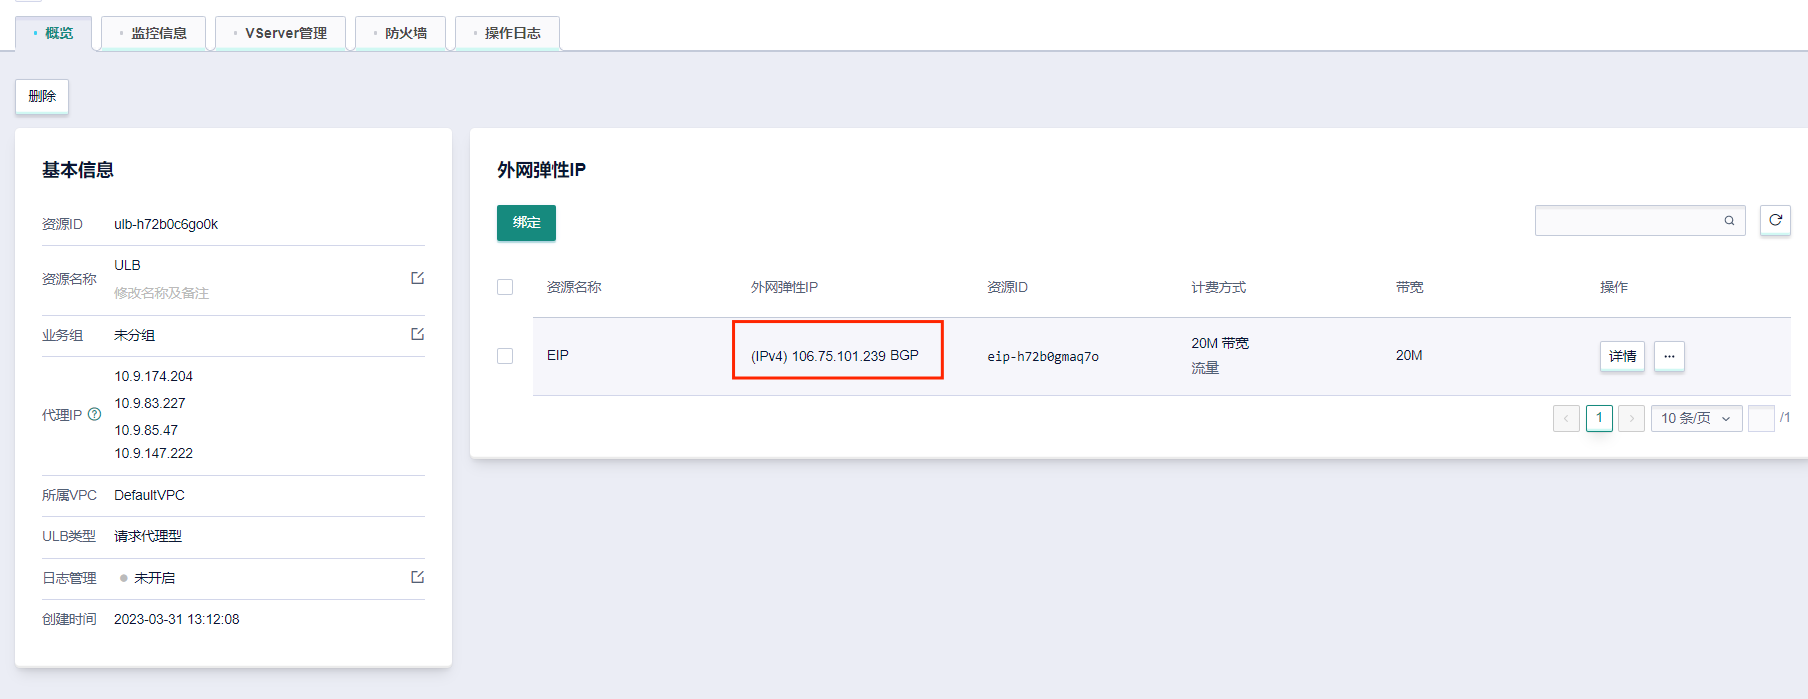Click the search magnifier icon in search box
The image size is (1808, 699).
[1729, 221]
